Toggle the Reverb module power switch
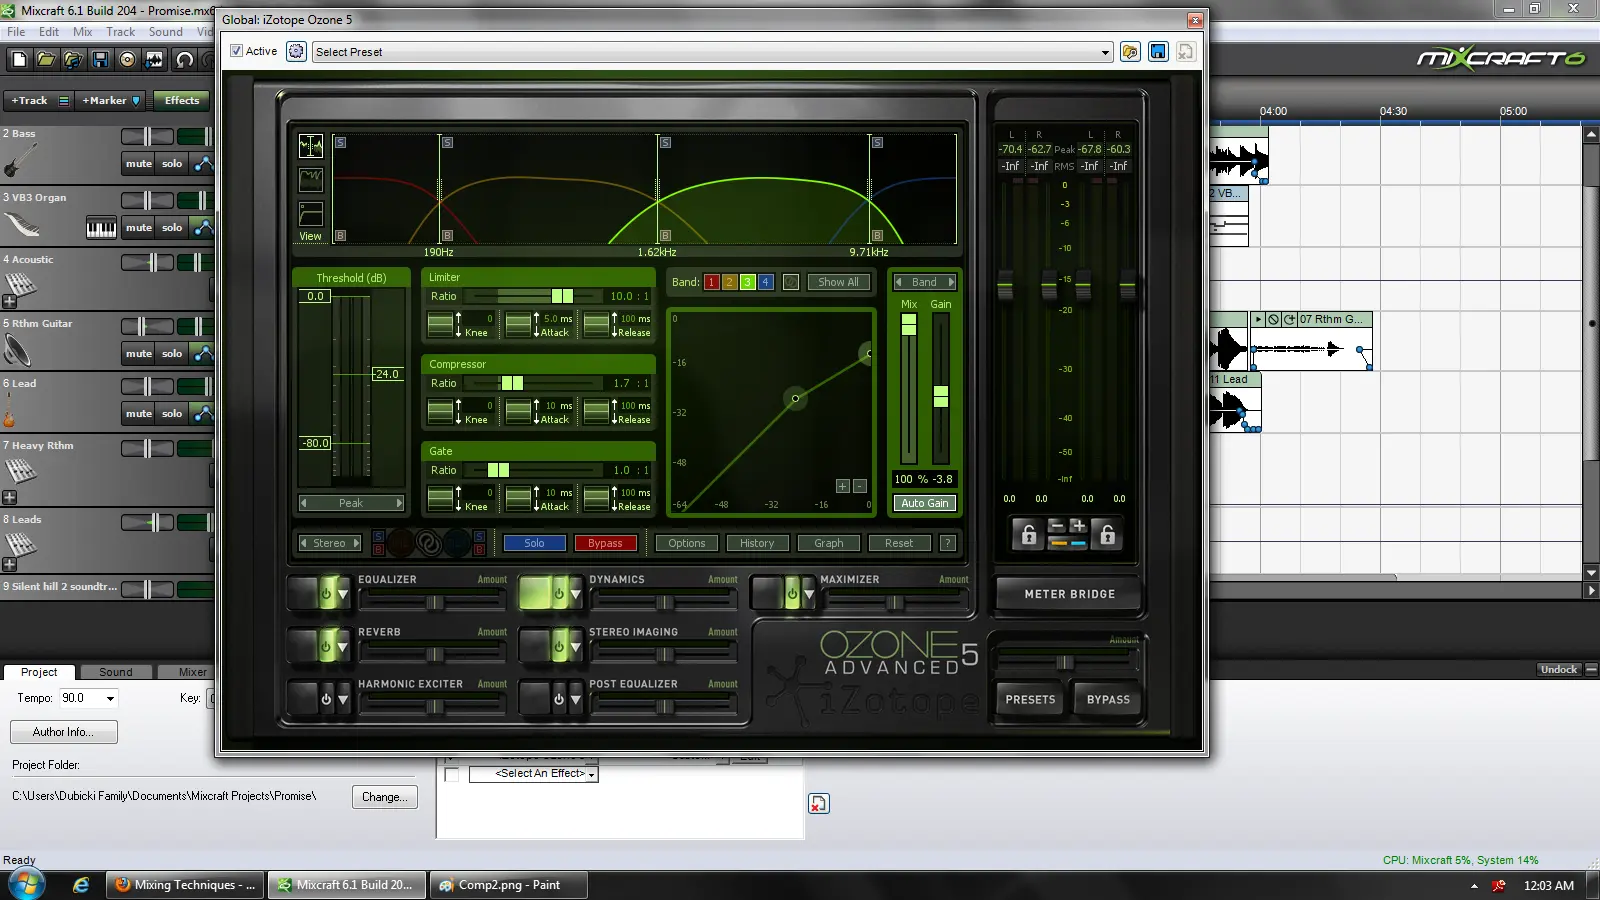Screen dimensions: 1600x900 pos(326,647)
